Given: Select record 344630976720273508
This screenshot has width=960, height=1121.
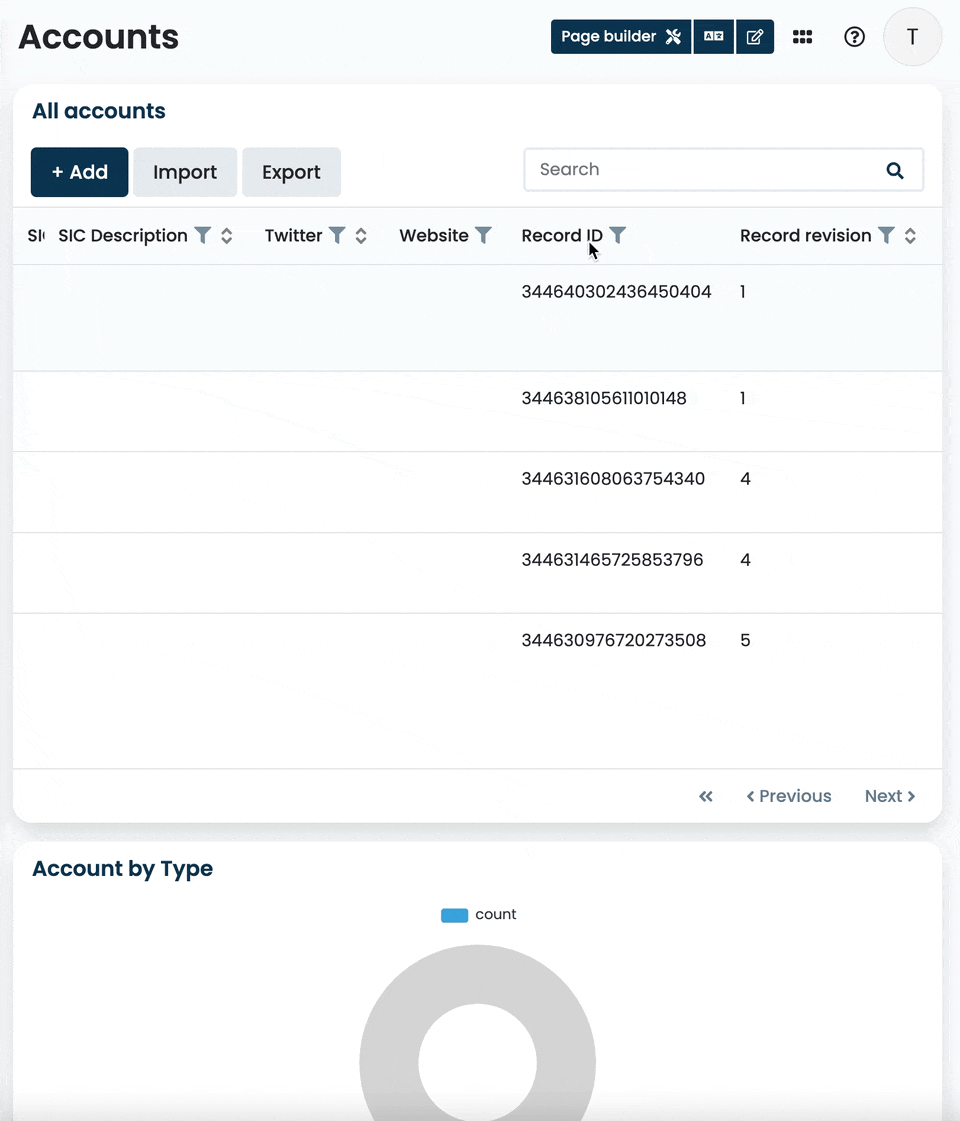Looking at the screenshot, I should click(614, 641).
